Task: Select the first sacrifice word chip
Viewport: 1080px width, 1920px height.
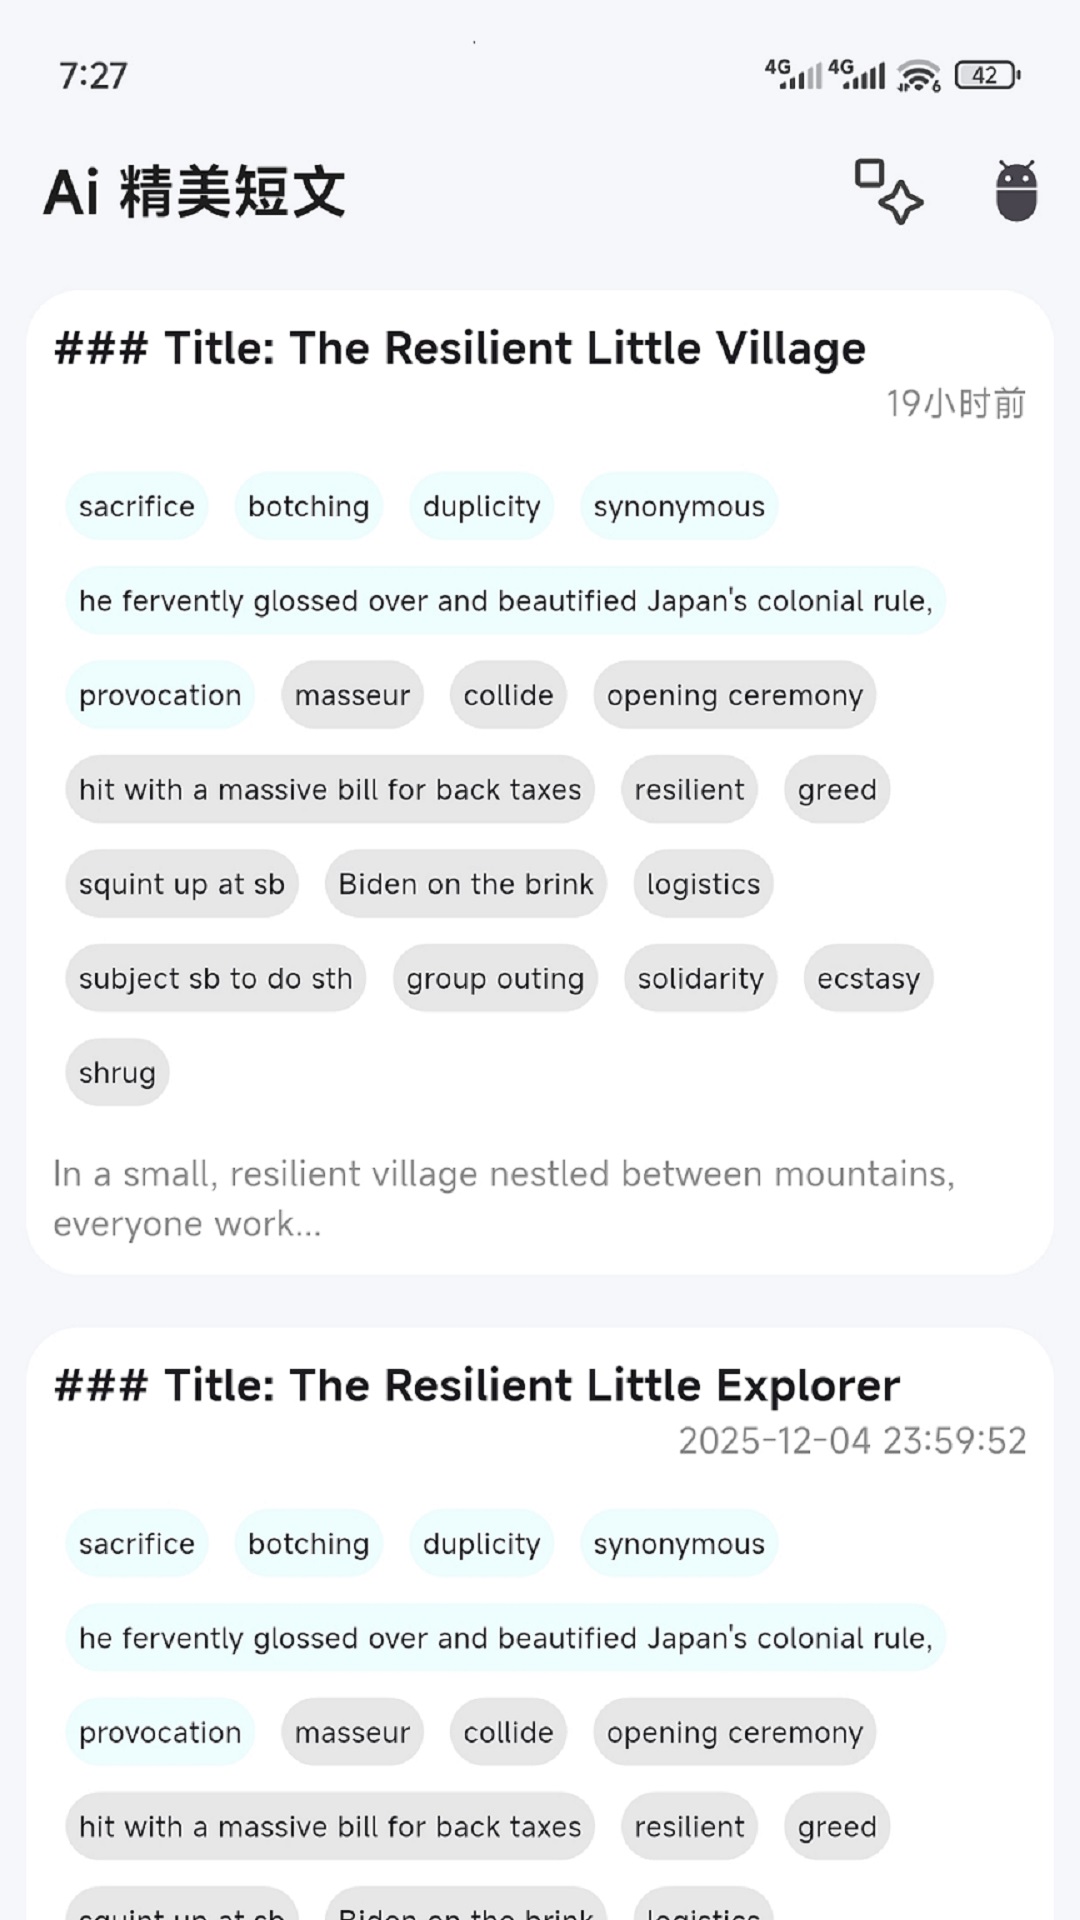Action: 137,507
